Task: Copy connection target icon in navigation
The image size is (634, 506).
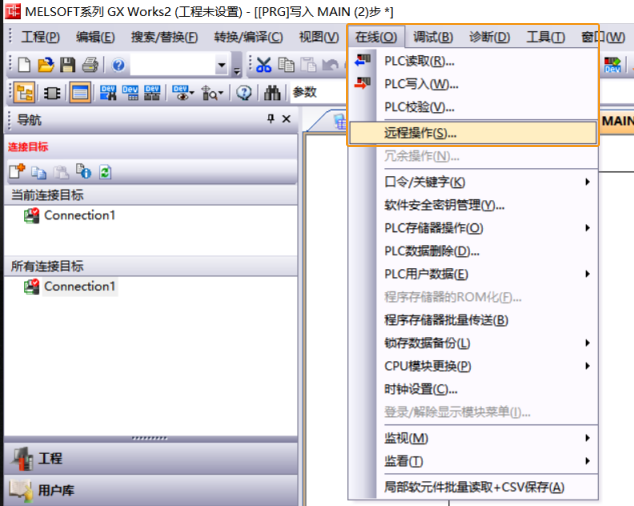Action: tap(39, 172)
